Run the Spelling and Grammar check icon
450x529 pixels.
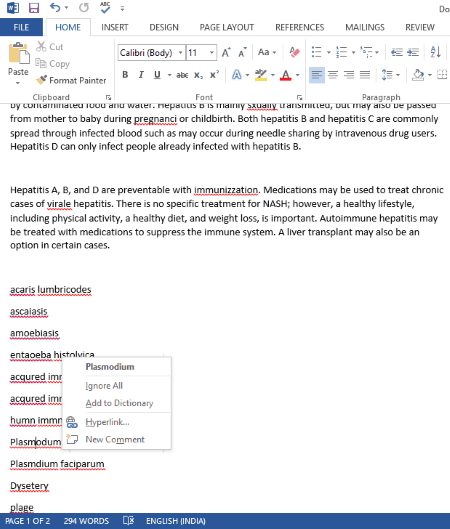(105, 7)
